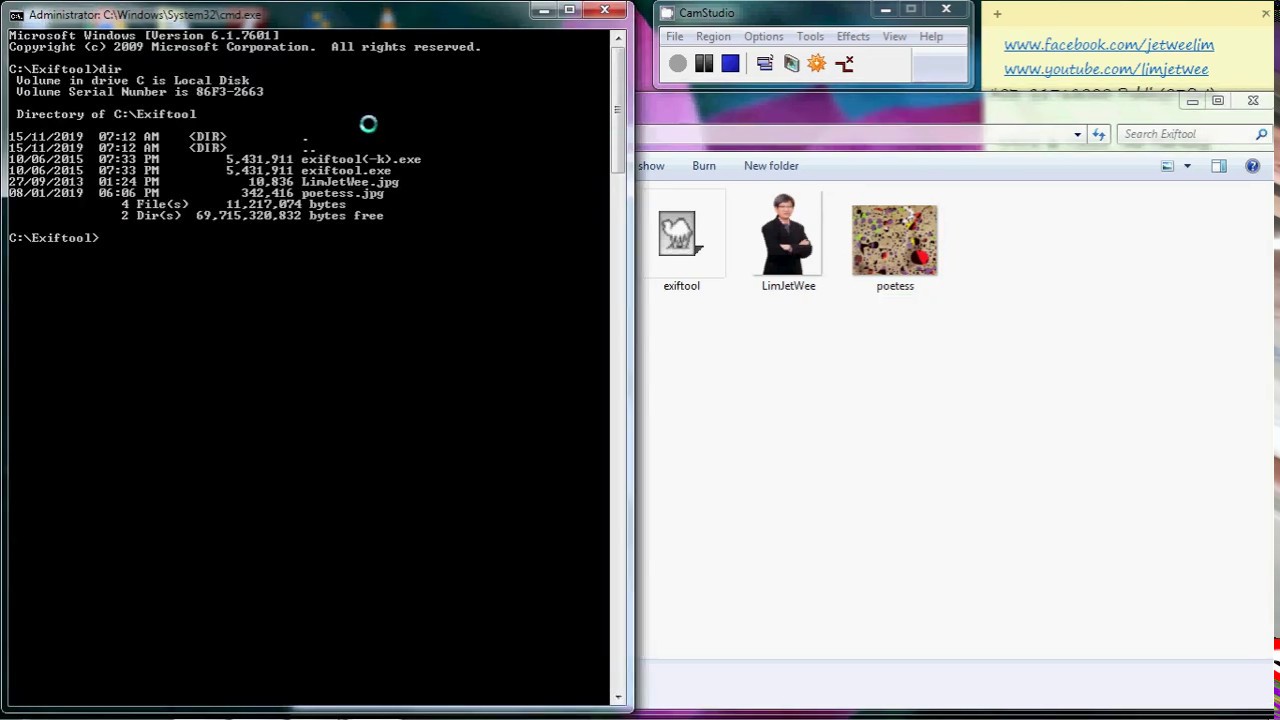1280x720 pixels.
Task: Click the CamStudio Record button
Action: click(678, 64)
